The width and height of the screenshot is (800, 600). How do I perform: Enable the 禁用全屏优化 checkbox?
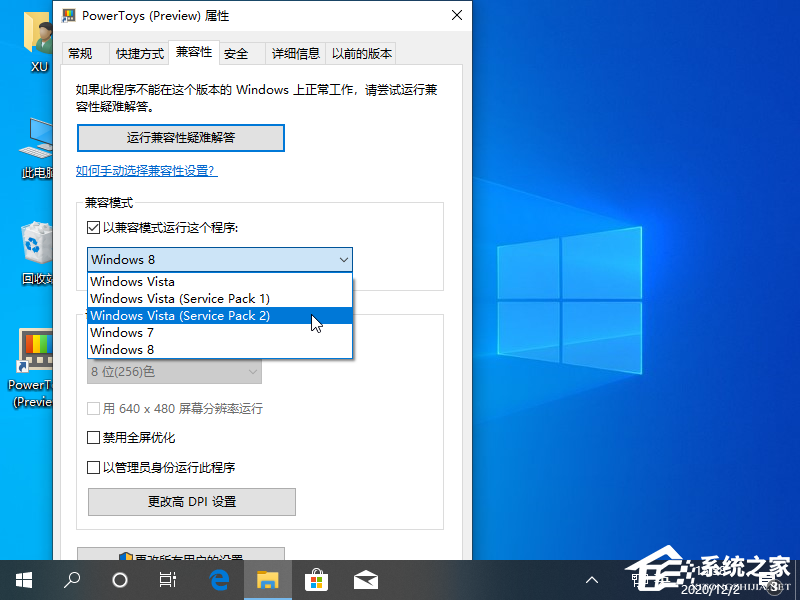[x=94, y=437]
